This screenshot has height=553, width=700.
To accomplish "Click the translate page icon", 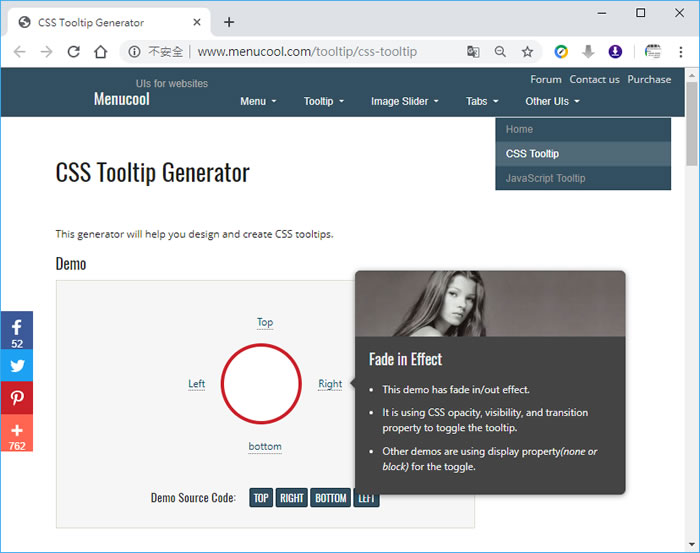I will 473,52.
